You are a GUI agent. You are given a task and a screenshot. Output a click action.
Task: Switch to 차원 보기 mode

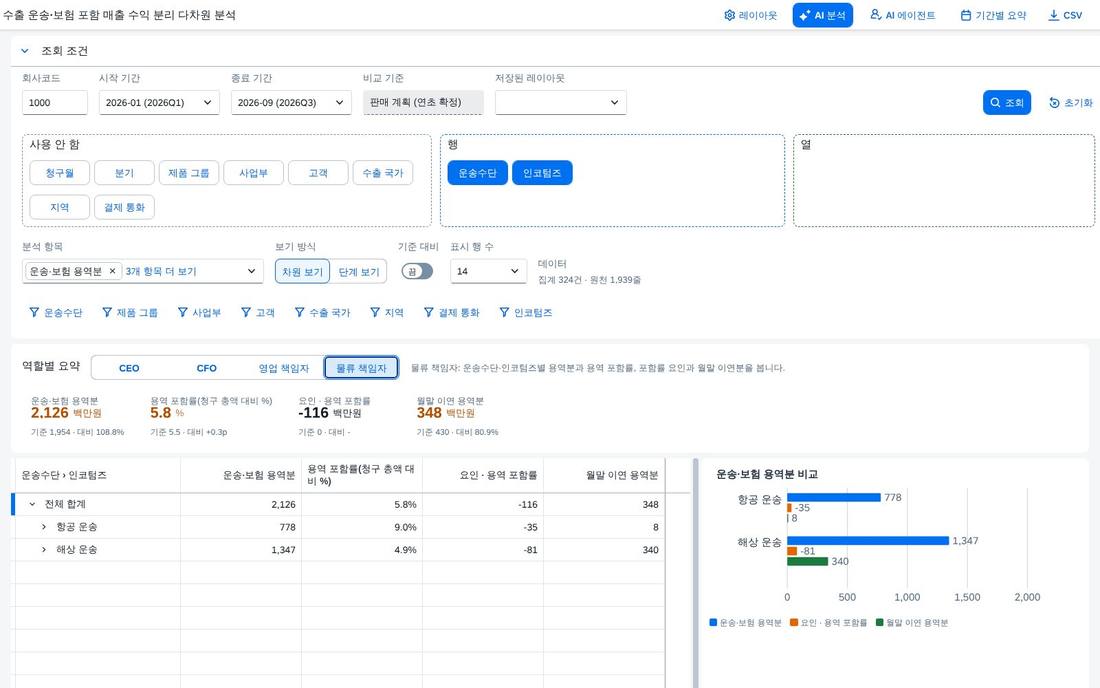302,271
